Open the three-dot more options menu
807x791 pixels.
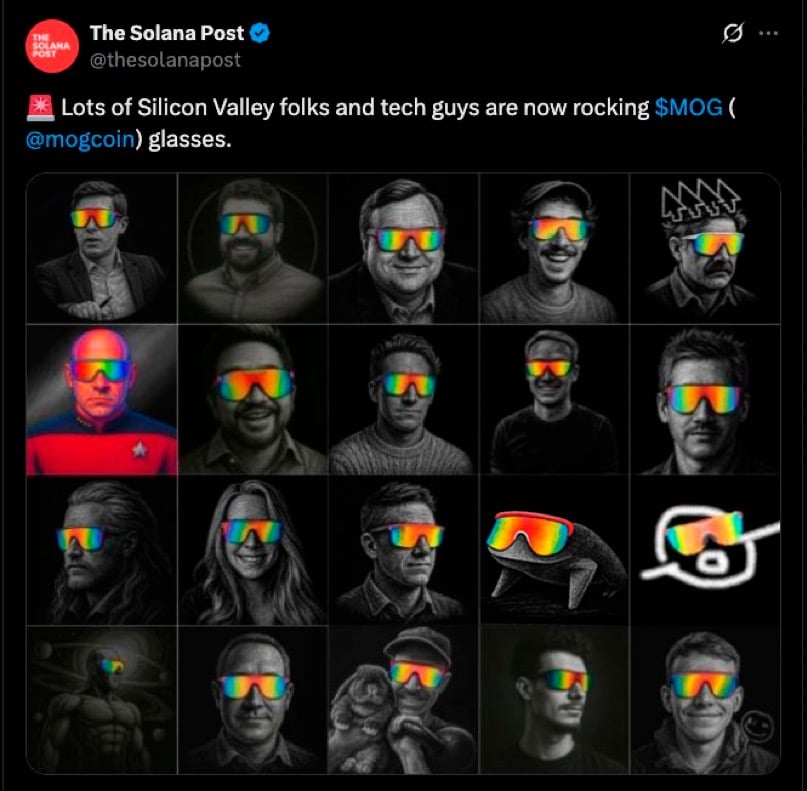tap(768, 33)
